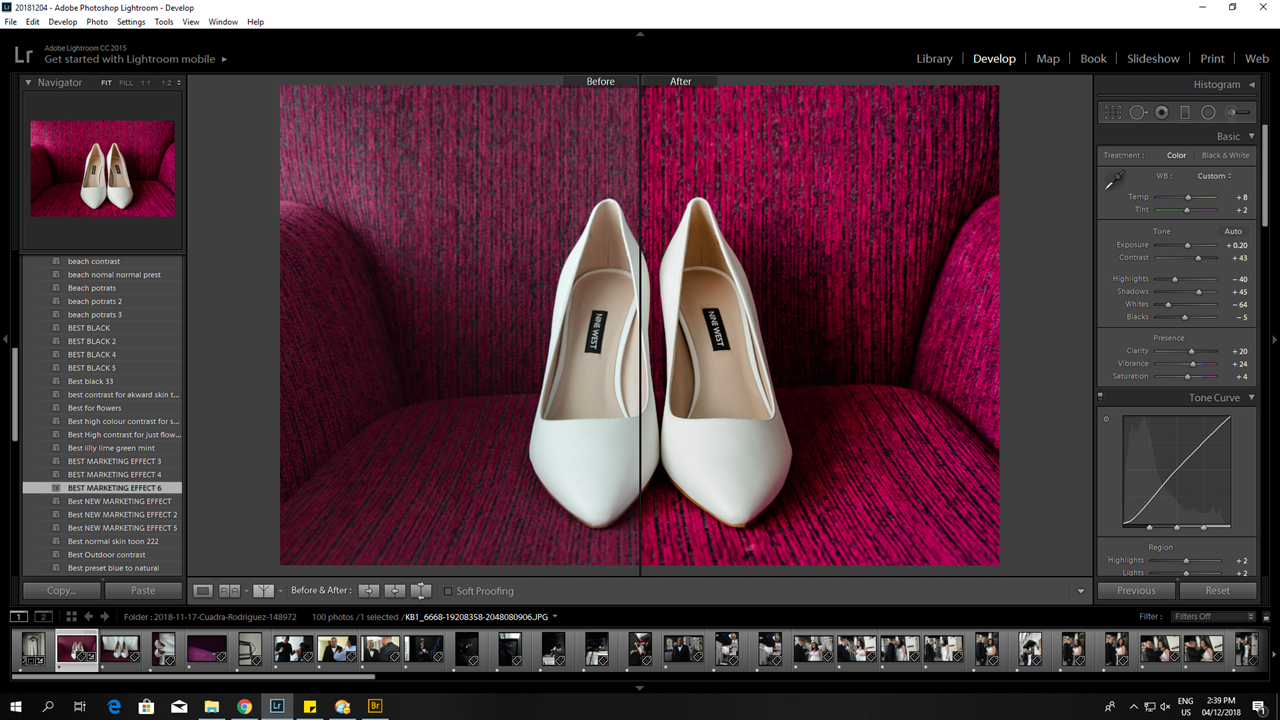The width and height of the screenshot is (1280, 720).
Task: Pick the White Balance eyedropper tool
Action: pyautogui.click(x=1113, y=181)
